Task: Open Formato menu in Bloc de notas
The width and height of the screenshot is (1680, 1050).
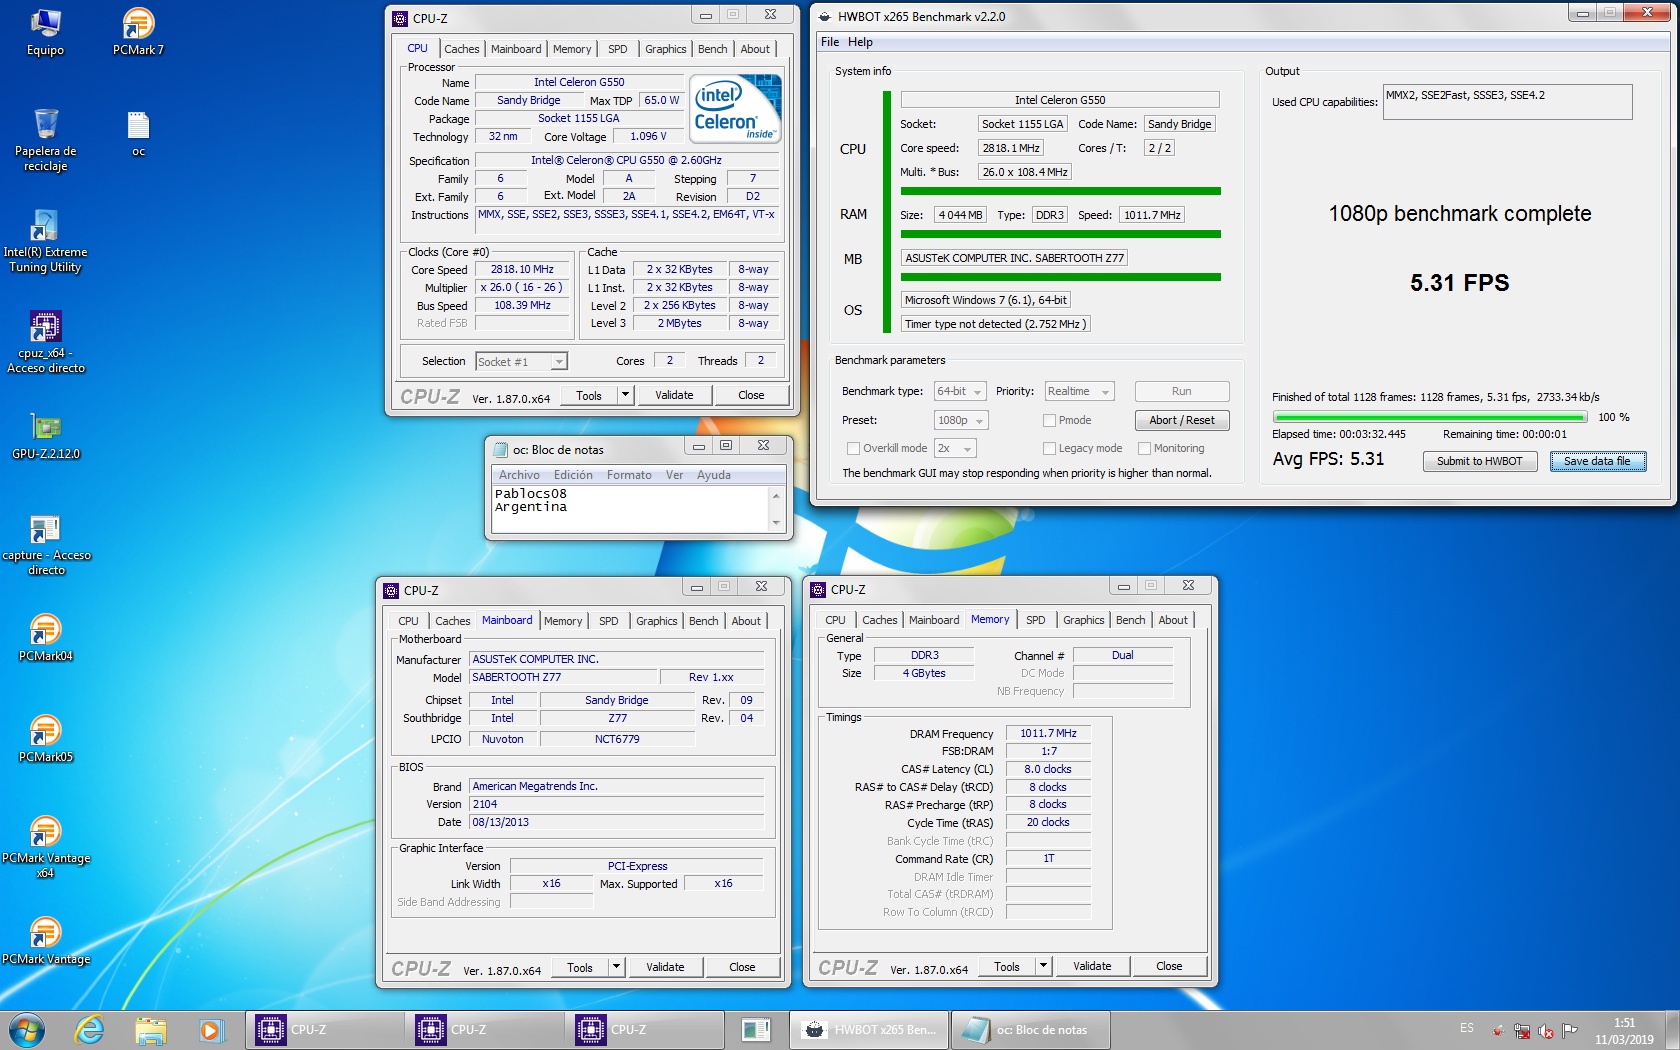Action: [629, 475]
